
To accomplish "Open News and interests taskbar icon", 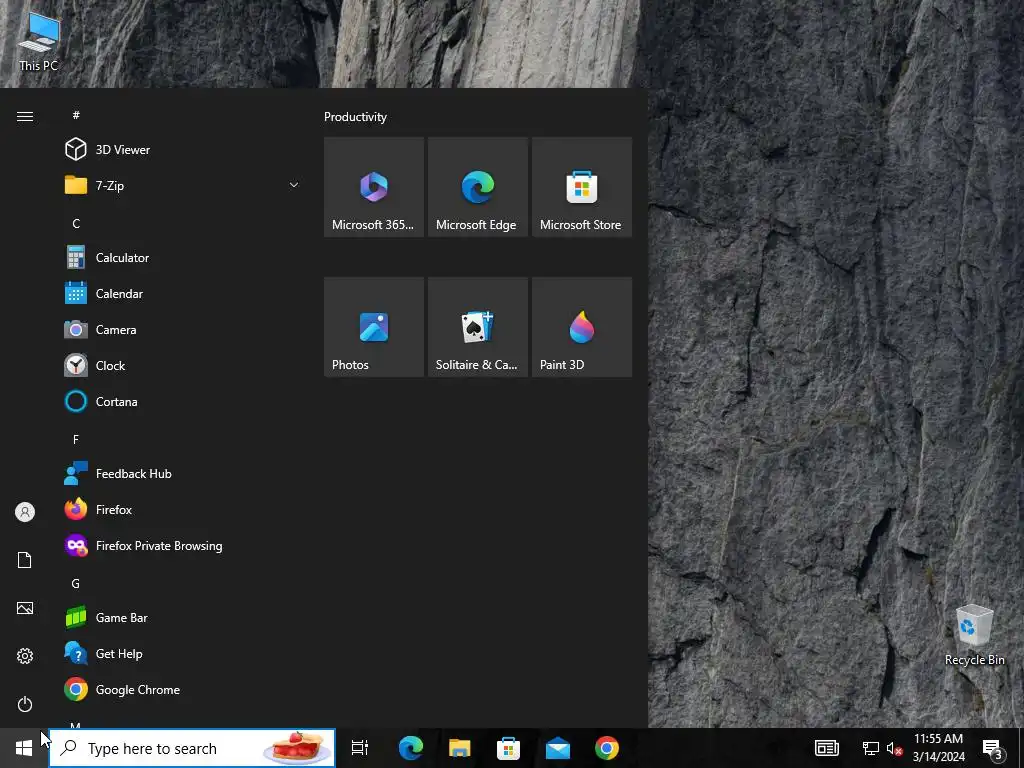I will (827, 748).
